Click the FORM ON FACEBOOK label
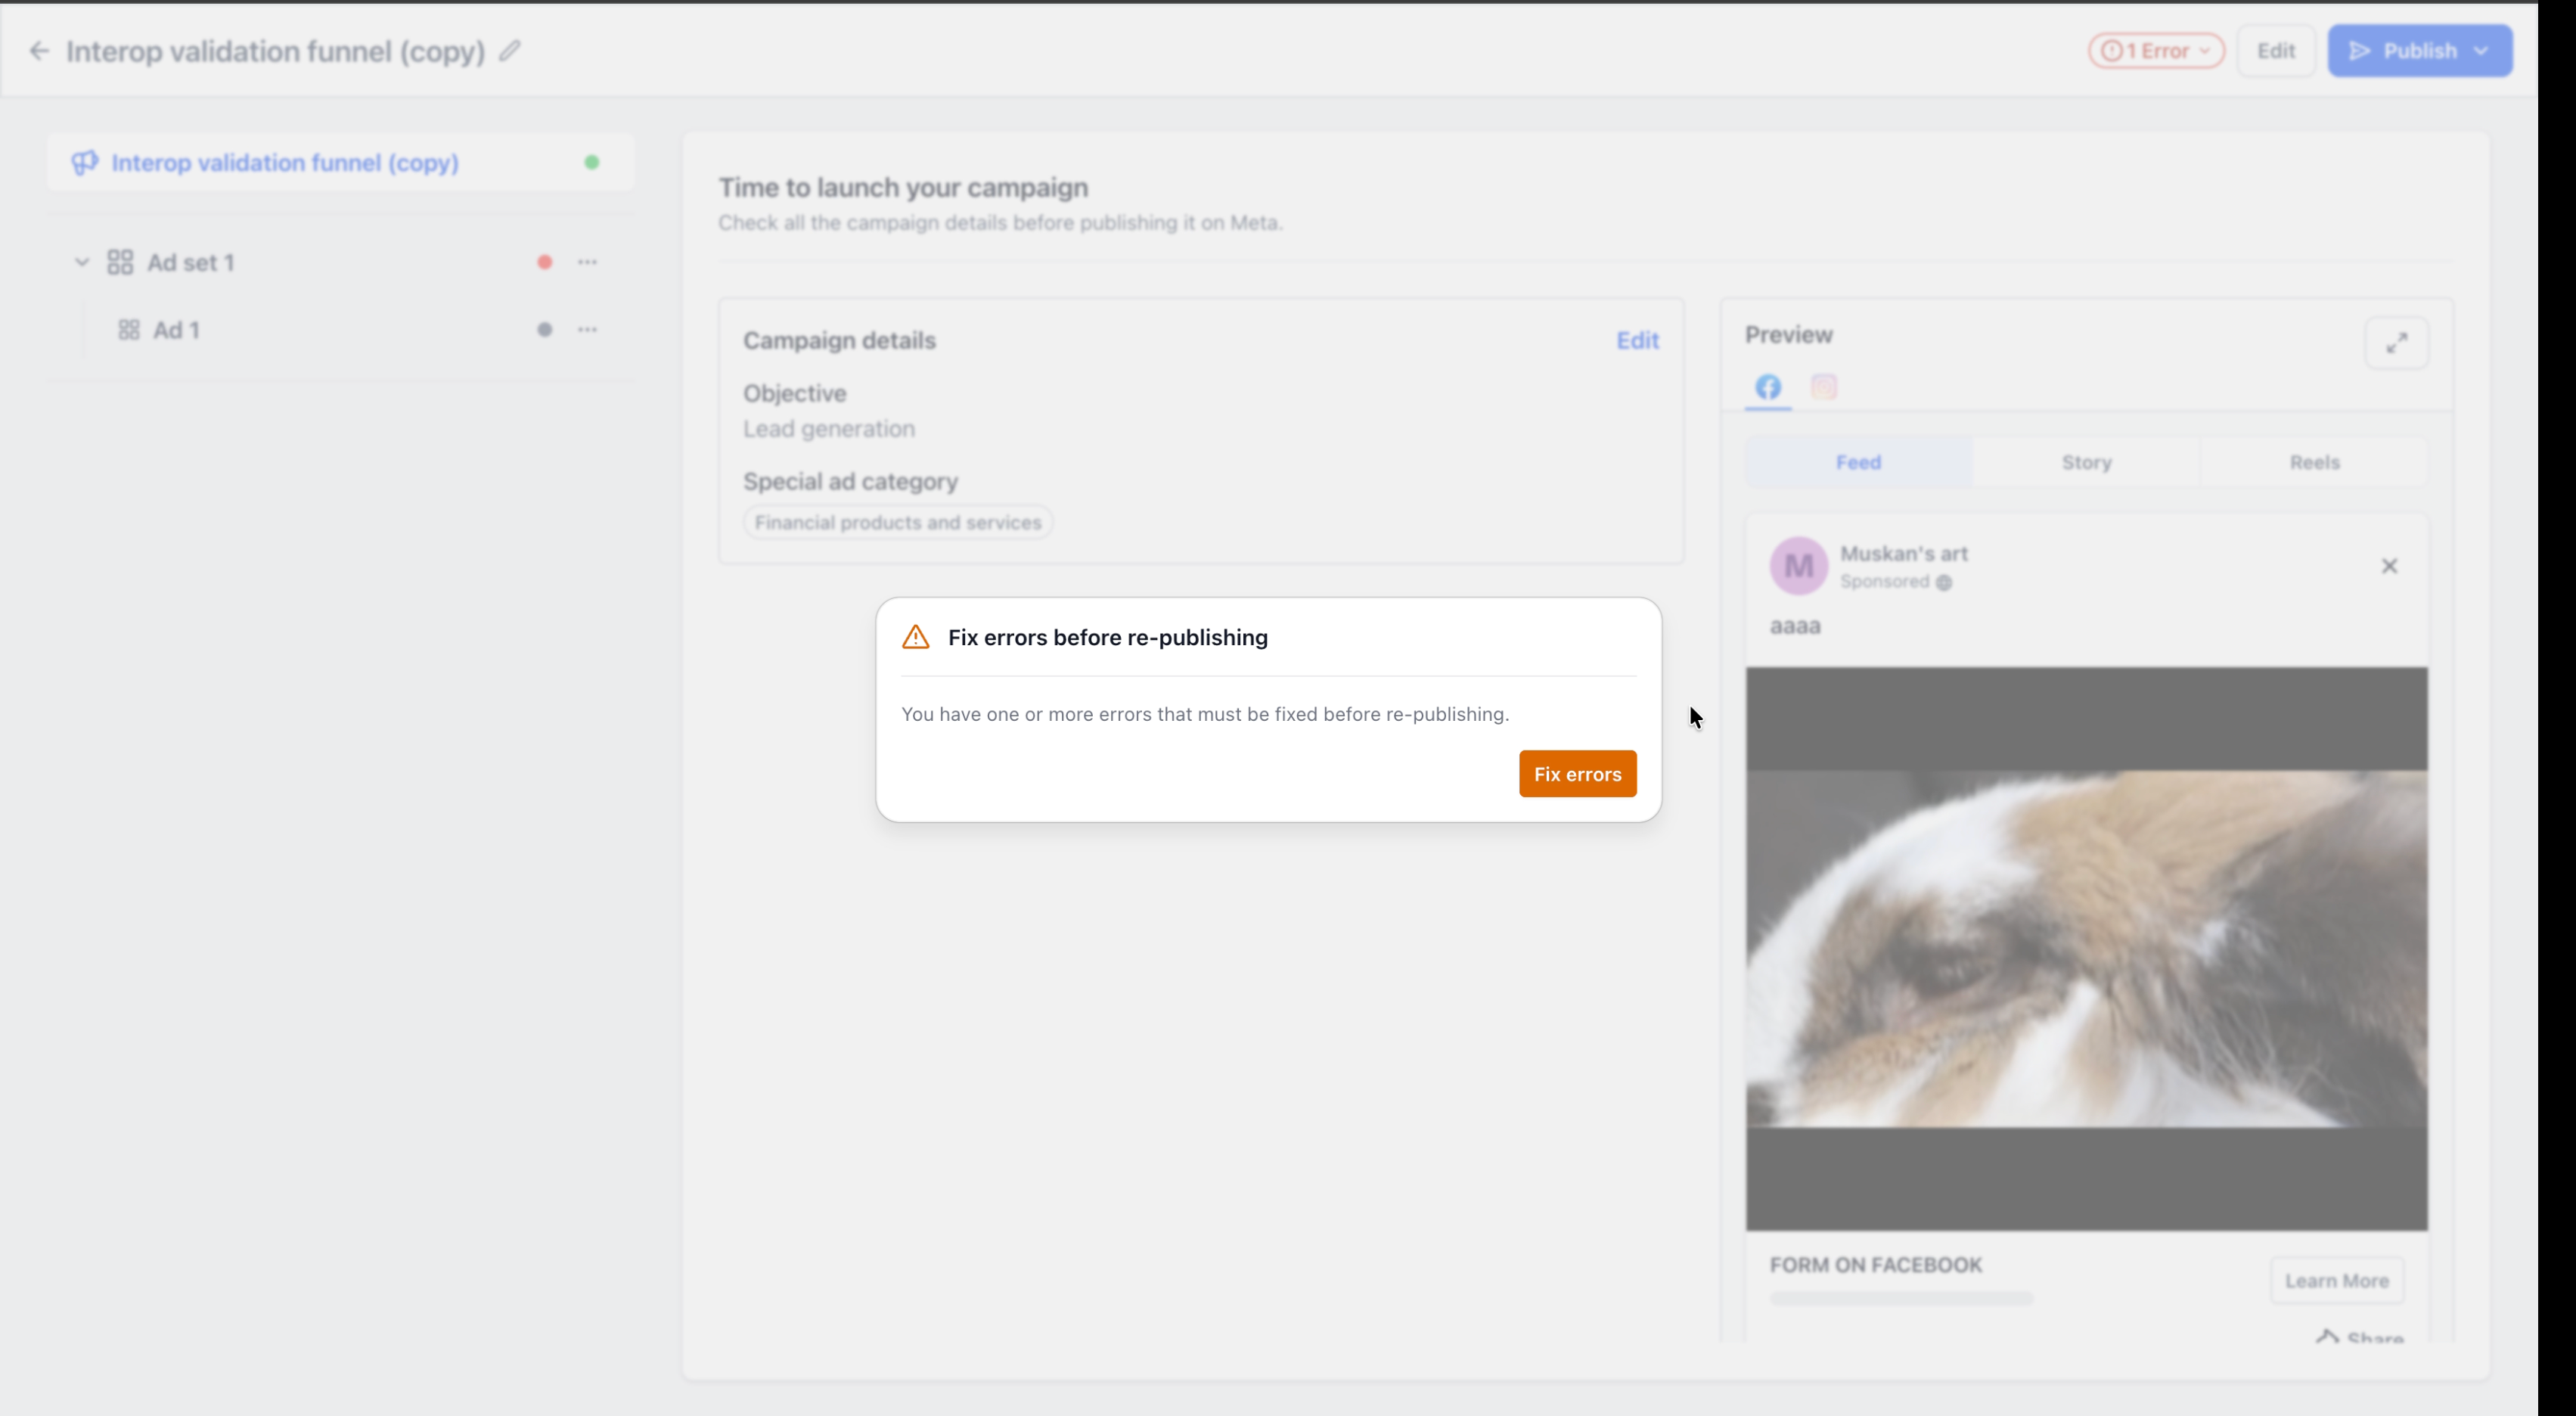2576x1416 pixels. click(x=1875, y=1265)
